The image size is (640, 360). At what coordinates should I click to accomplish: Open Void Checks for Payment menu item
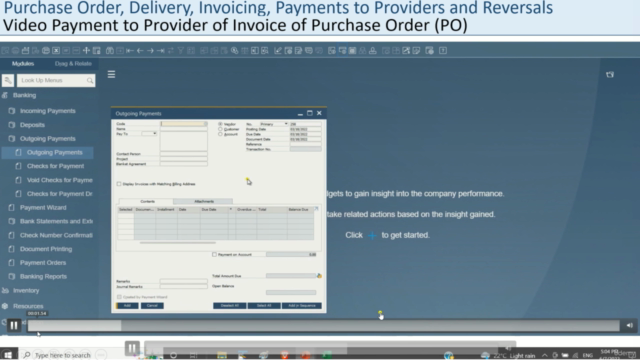(60, 180)
